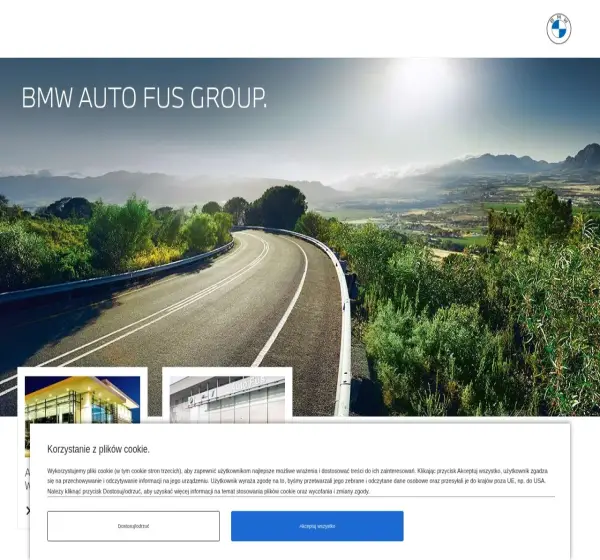Image resolution: width=600 pixels, height=560 pixels.
Task: Click the BMW roundel logo
Action: point(559,29)
